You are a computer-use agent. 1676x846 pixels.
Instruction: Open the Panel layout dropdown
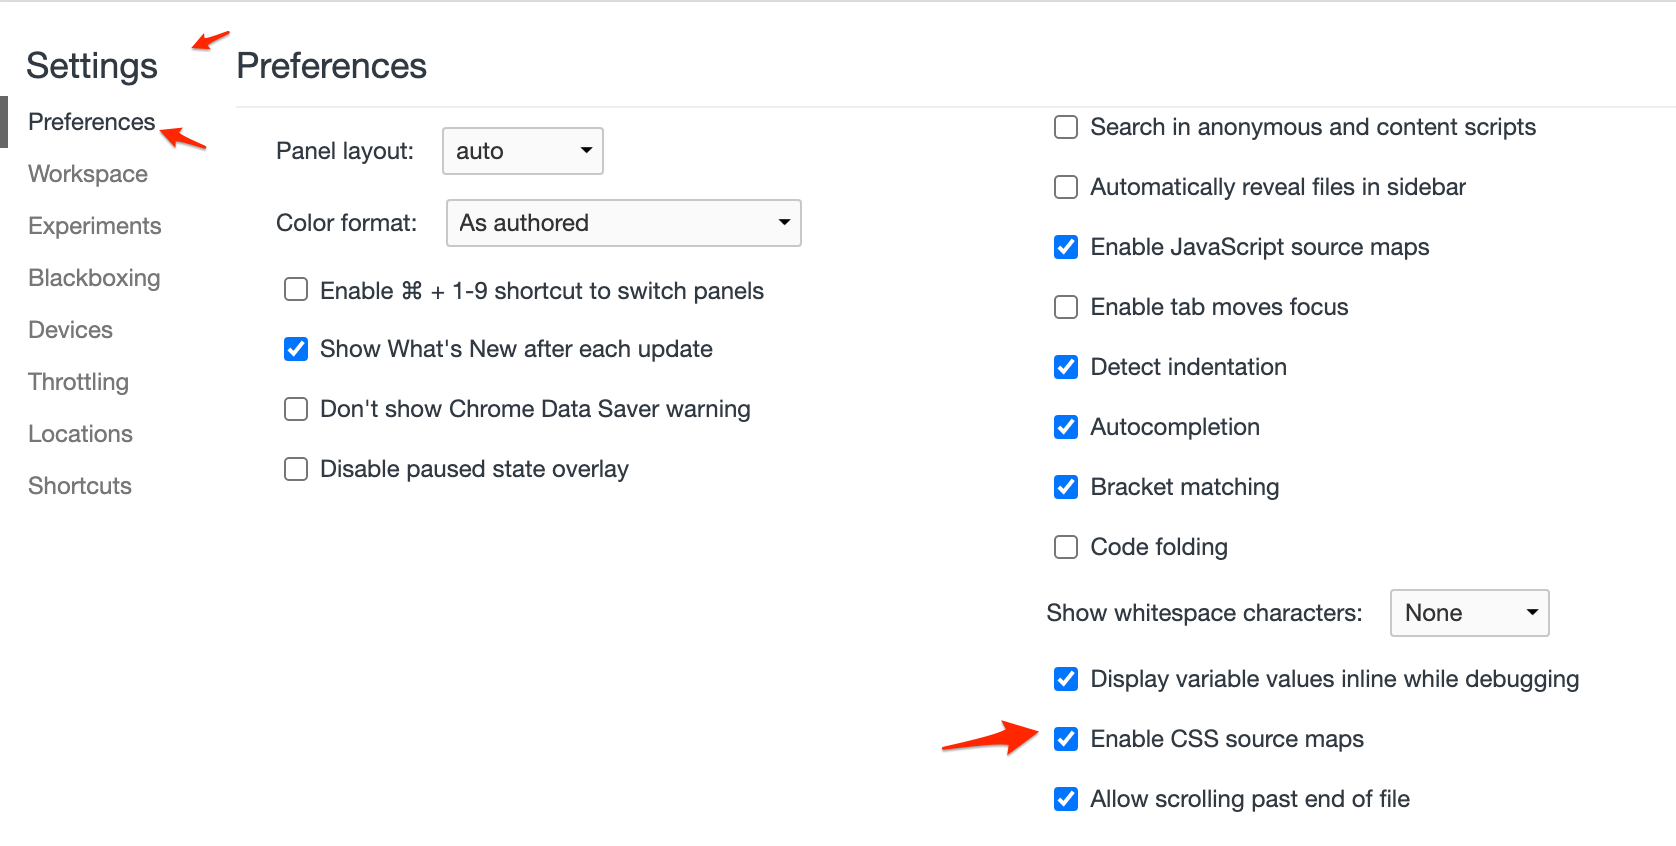click(x=522, y=151)
